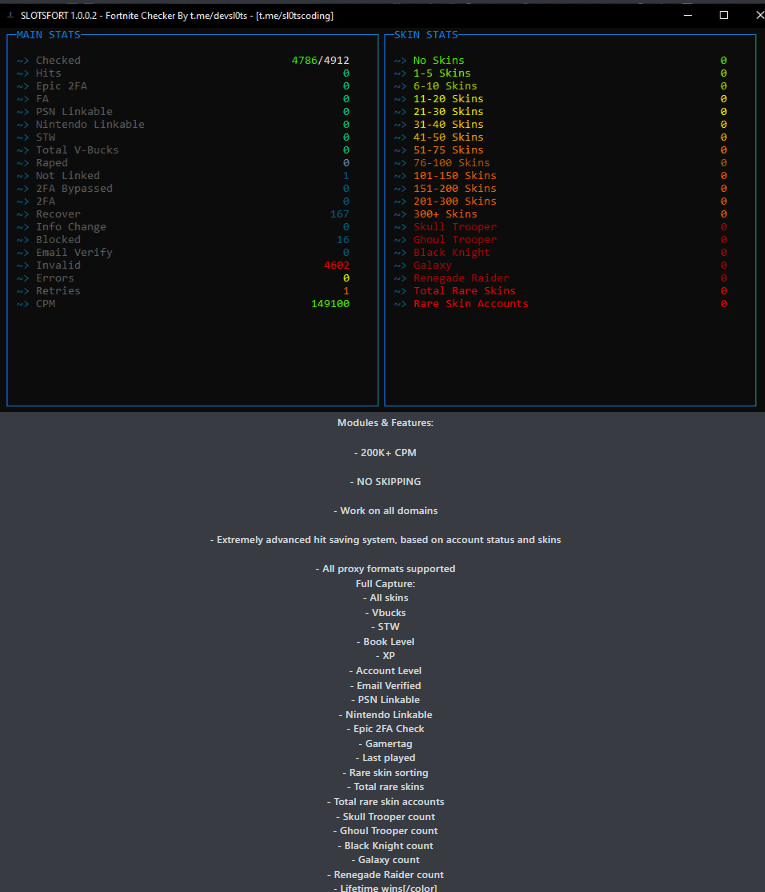Click the '2FA Bypassed' label
This screenshot has height=892, width=765.
click(x=74, y=188)
